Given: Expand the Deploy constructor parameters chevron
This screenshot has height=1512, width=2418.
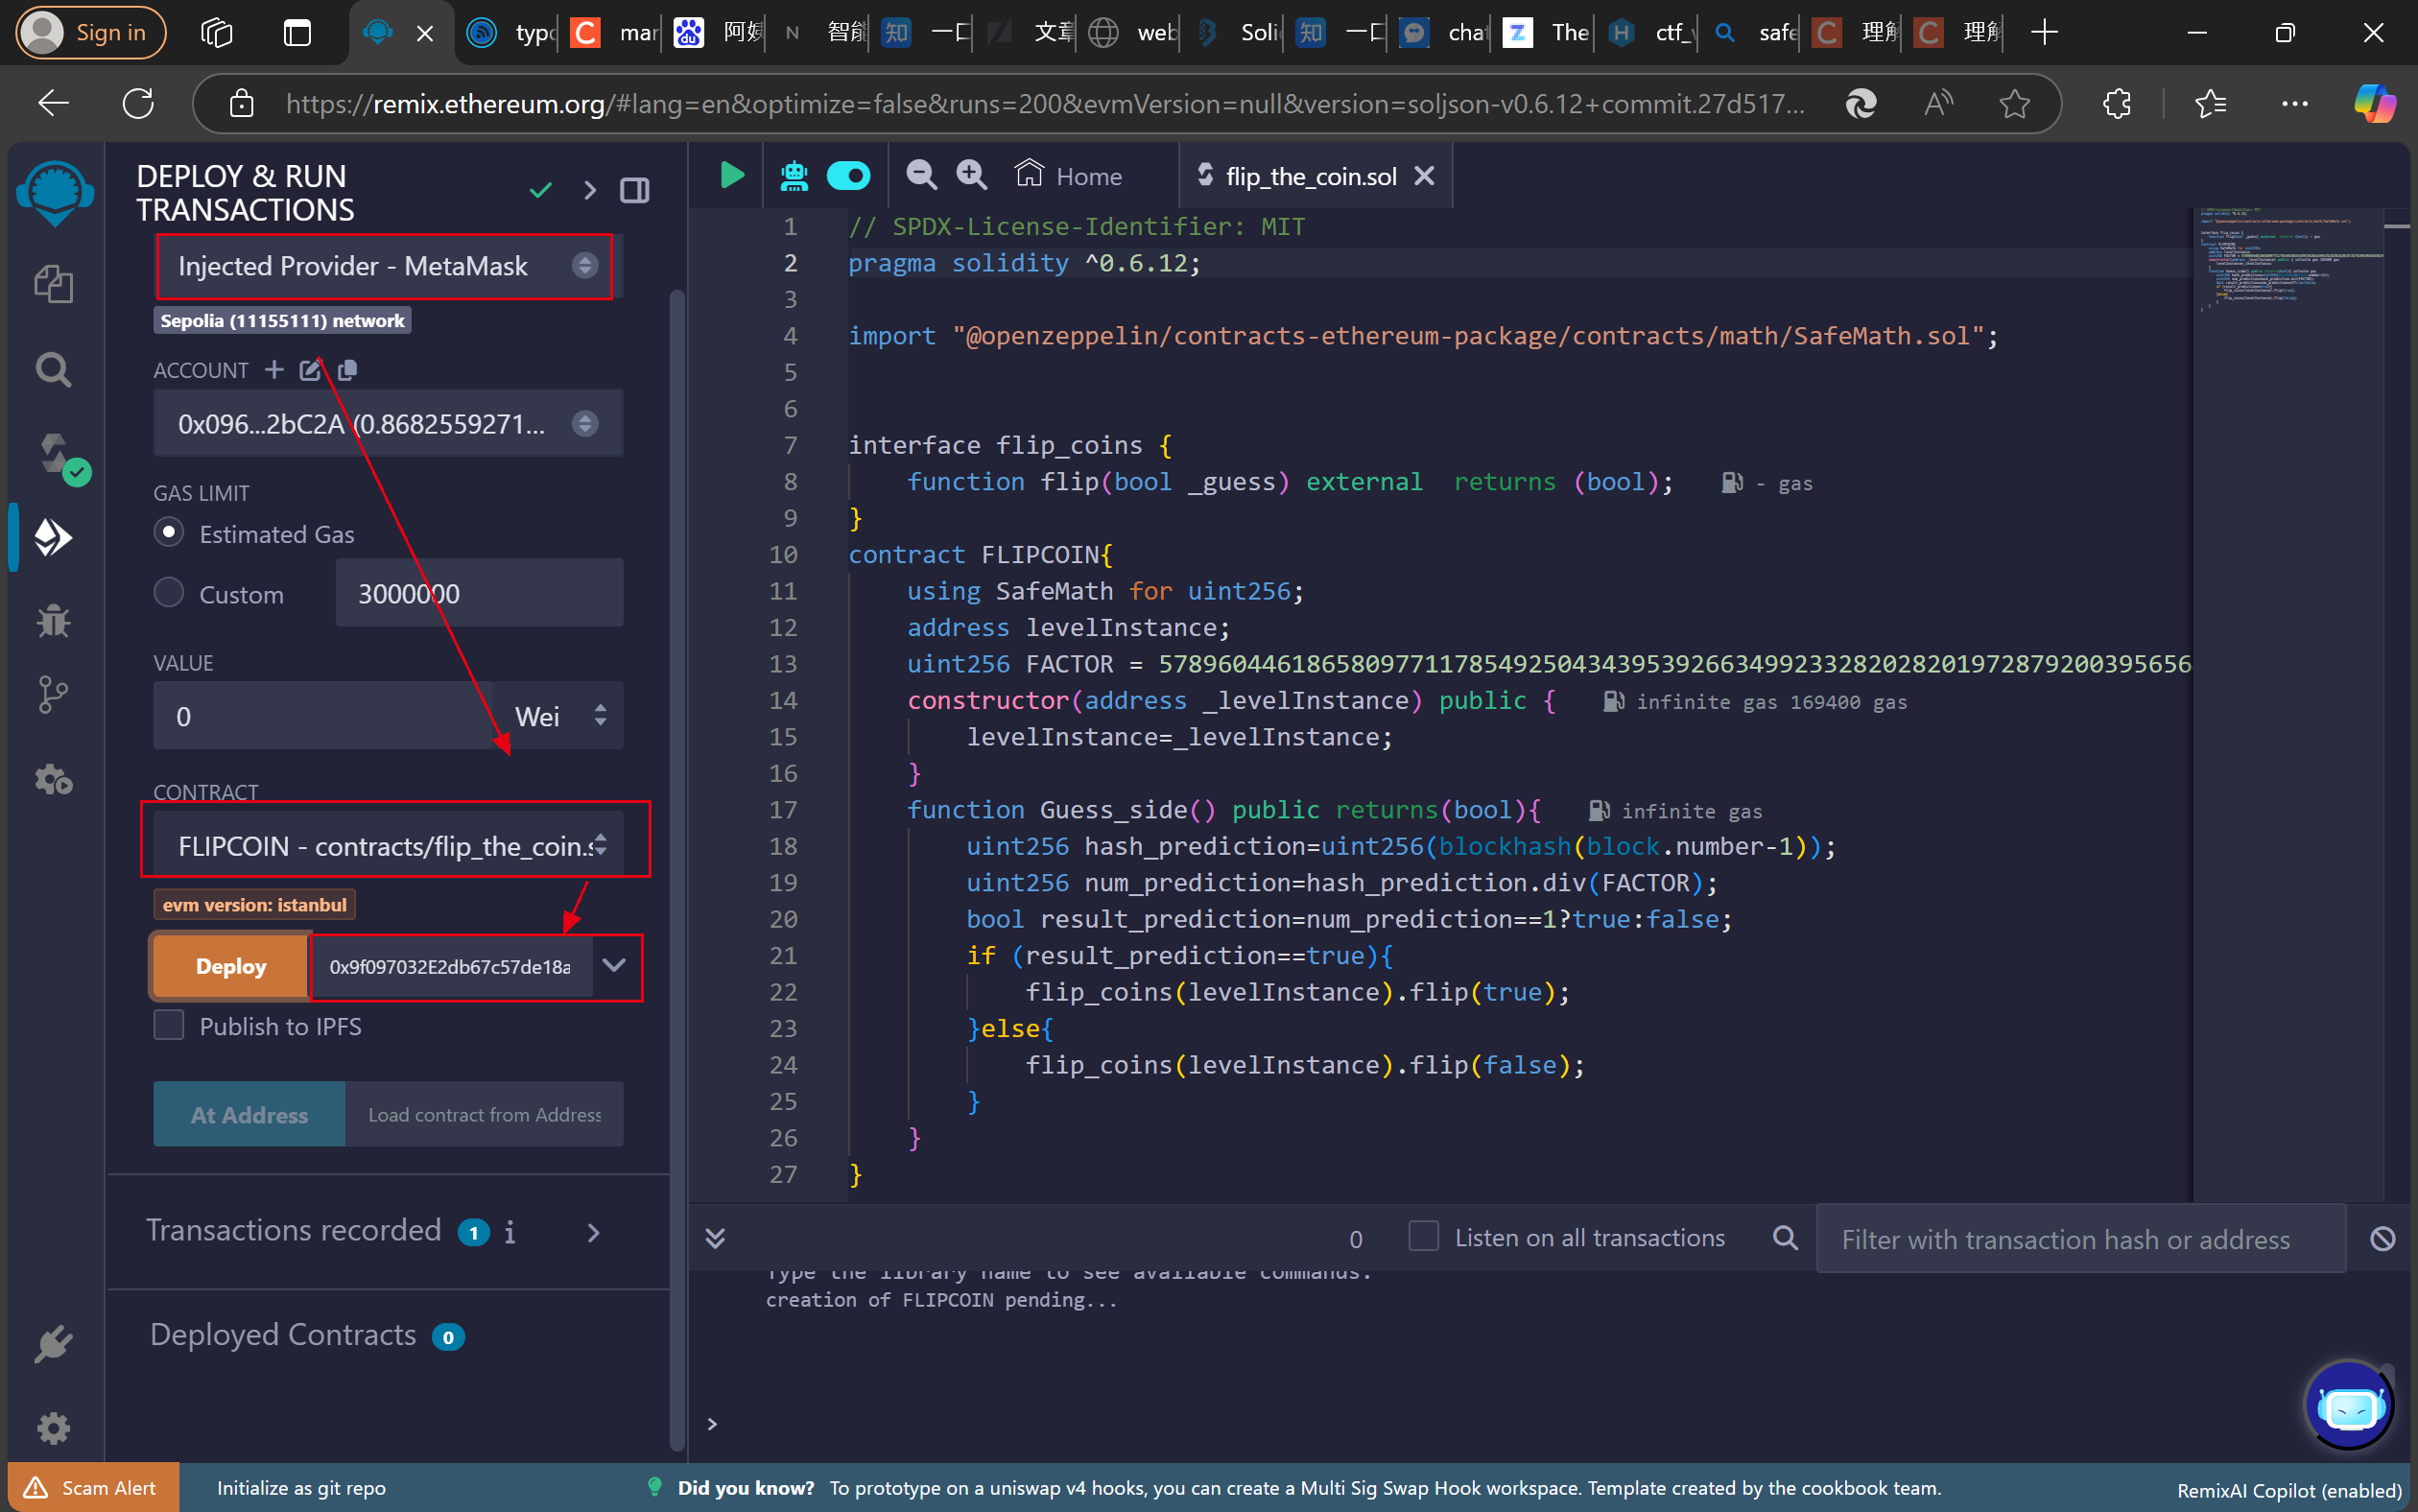Looking at the screenshot, I should 615,966.
